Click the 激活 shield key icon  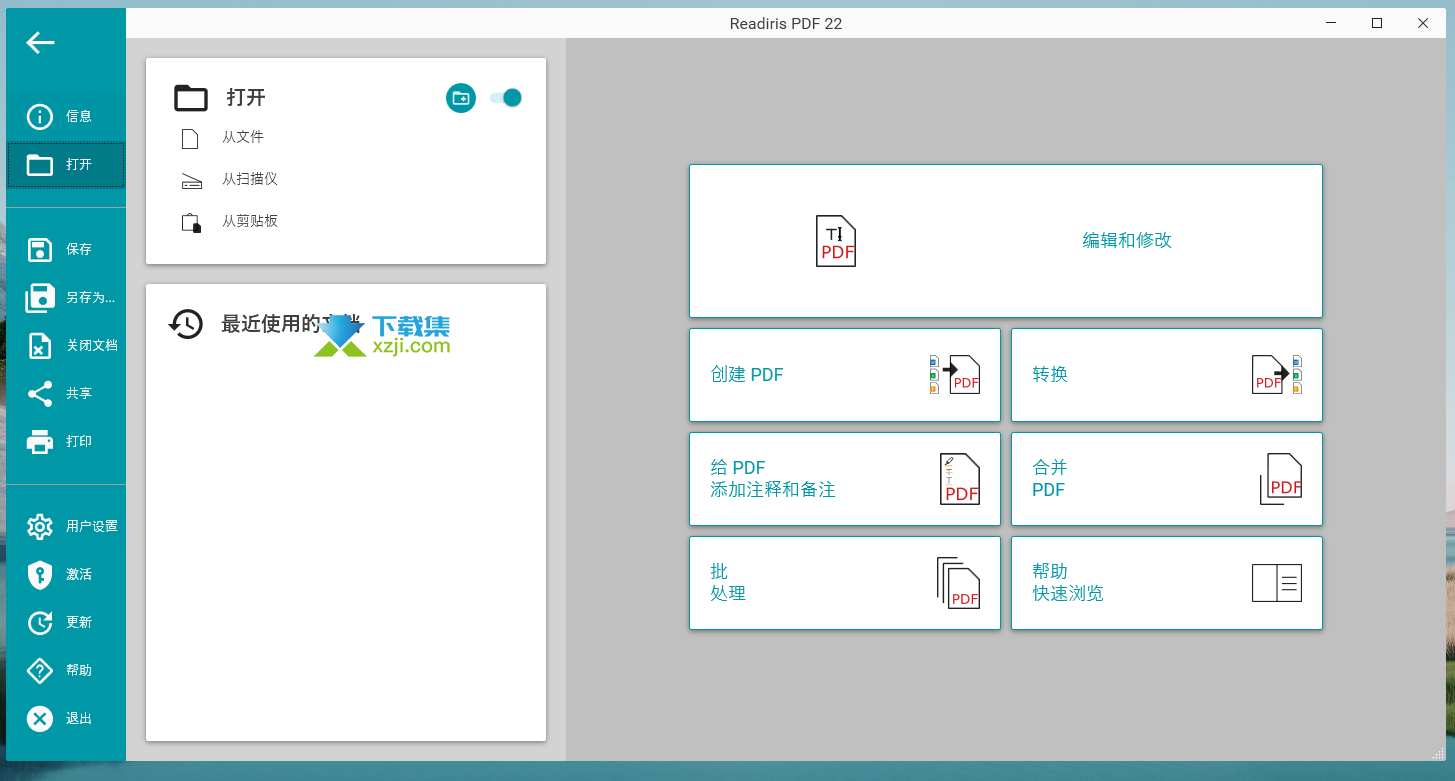40,574
